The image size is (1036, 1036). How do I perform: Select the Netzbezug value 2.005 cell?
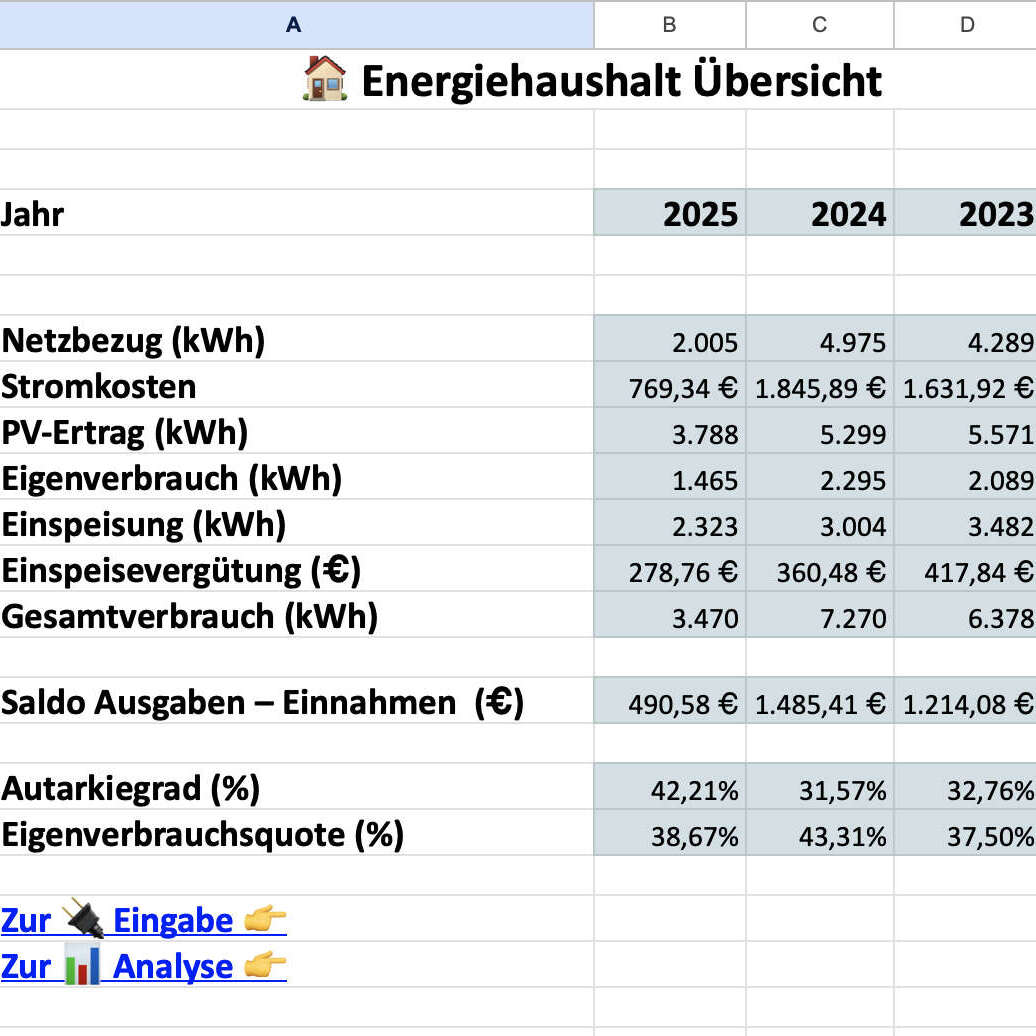coord(669,339)
